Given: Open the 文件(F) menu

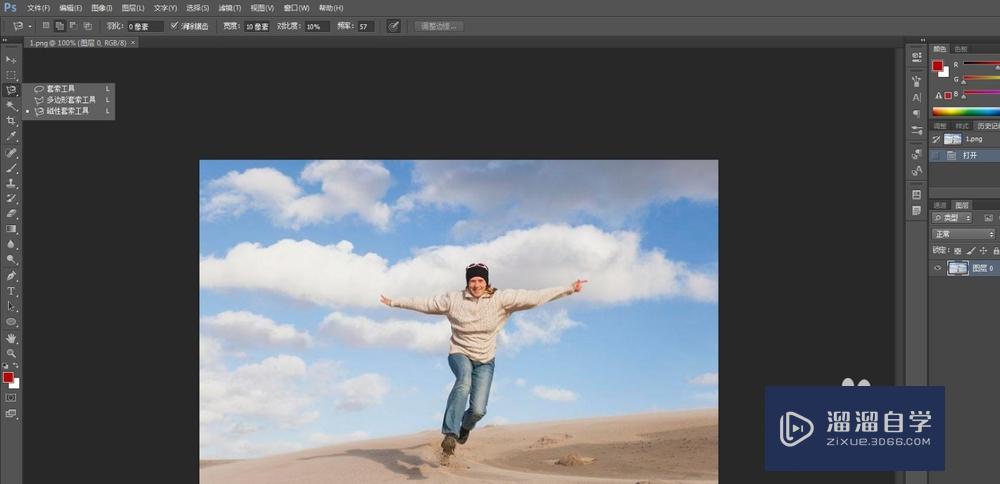Looking at the screenshot, I should coord(38,8).
